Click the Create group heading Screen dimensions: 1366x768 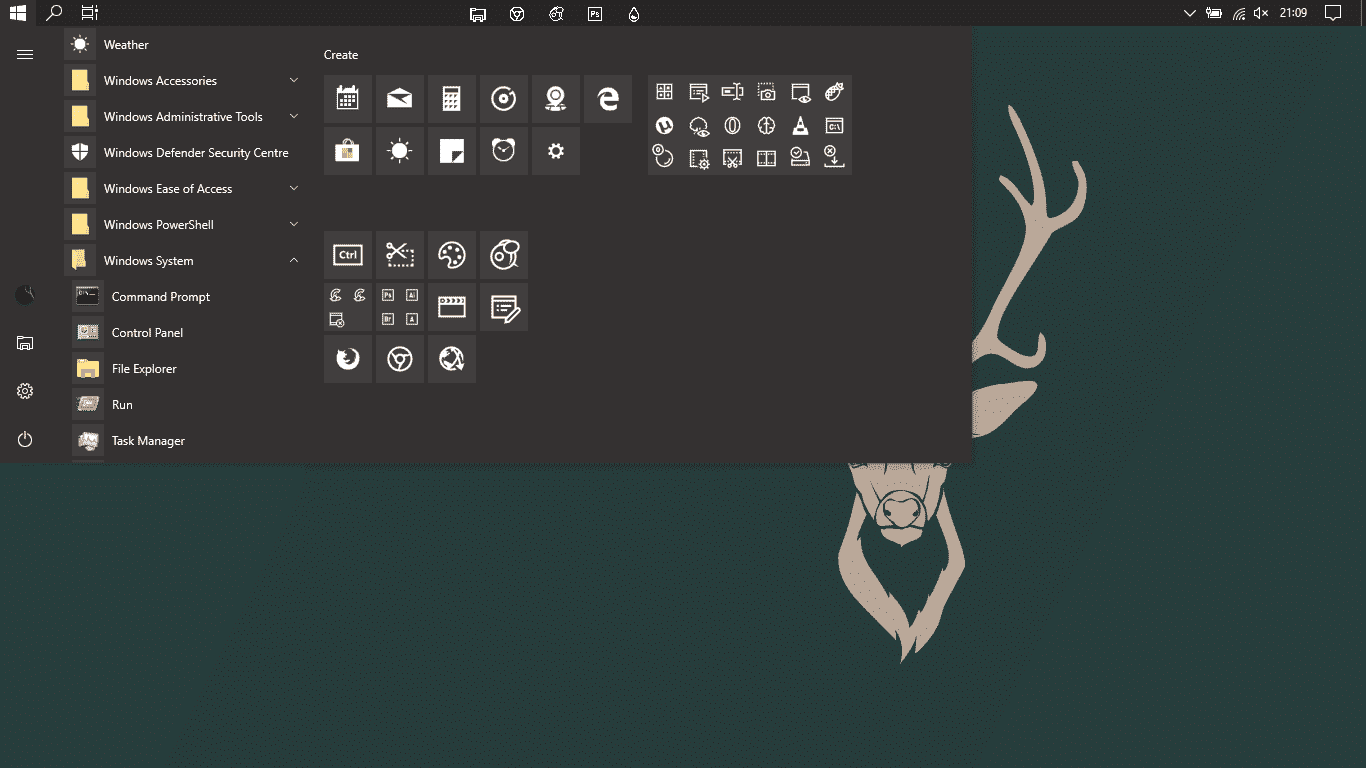[x=341, y=55]
